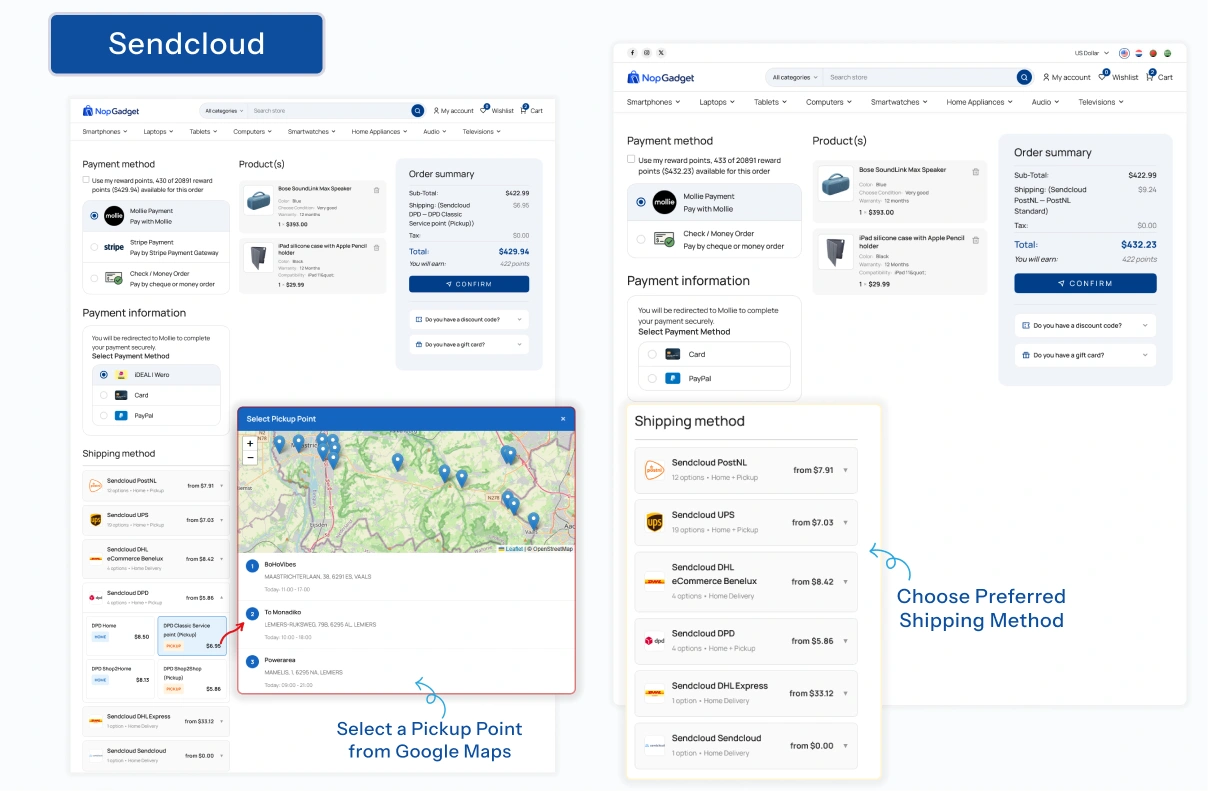1208x791 pixels.
Task: Close the Select Pickup Point dialog
Action: pos(563,419)
